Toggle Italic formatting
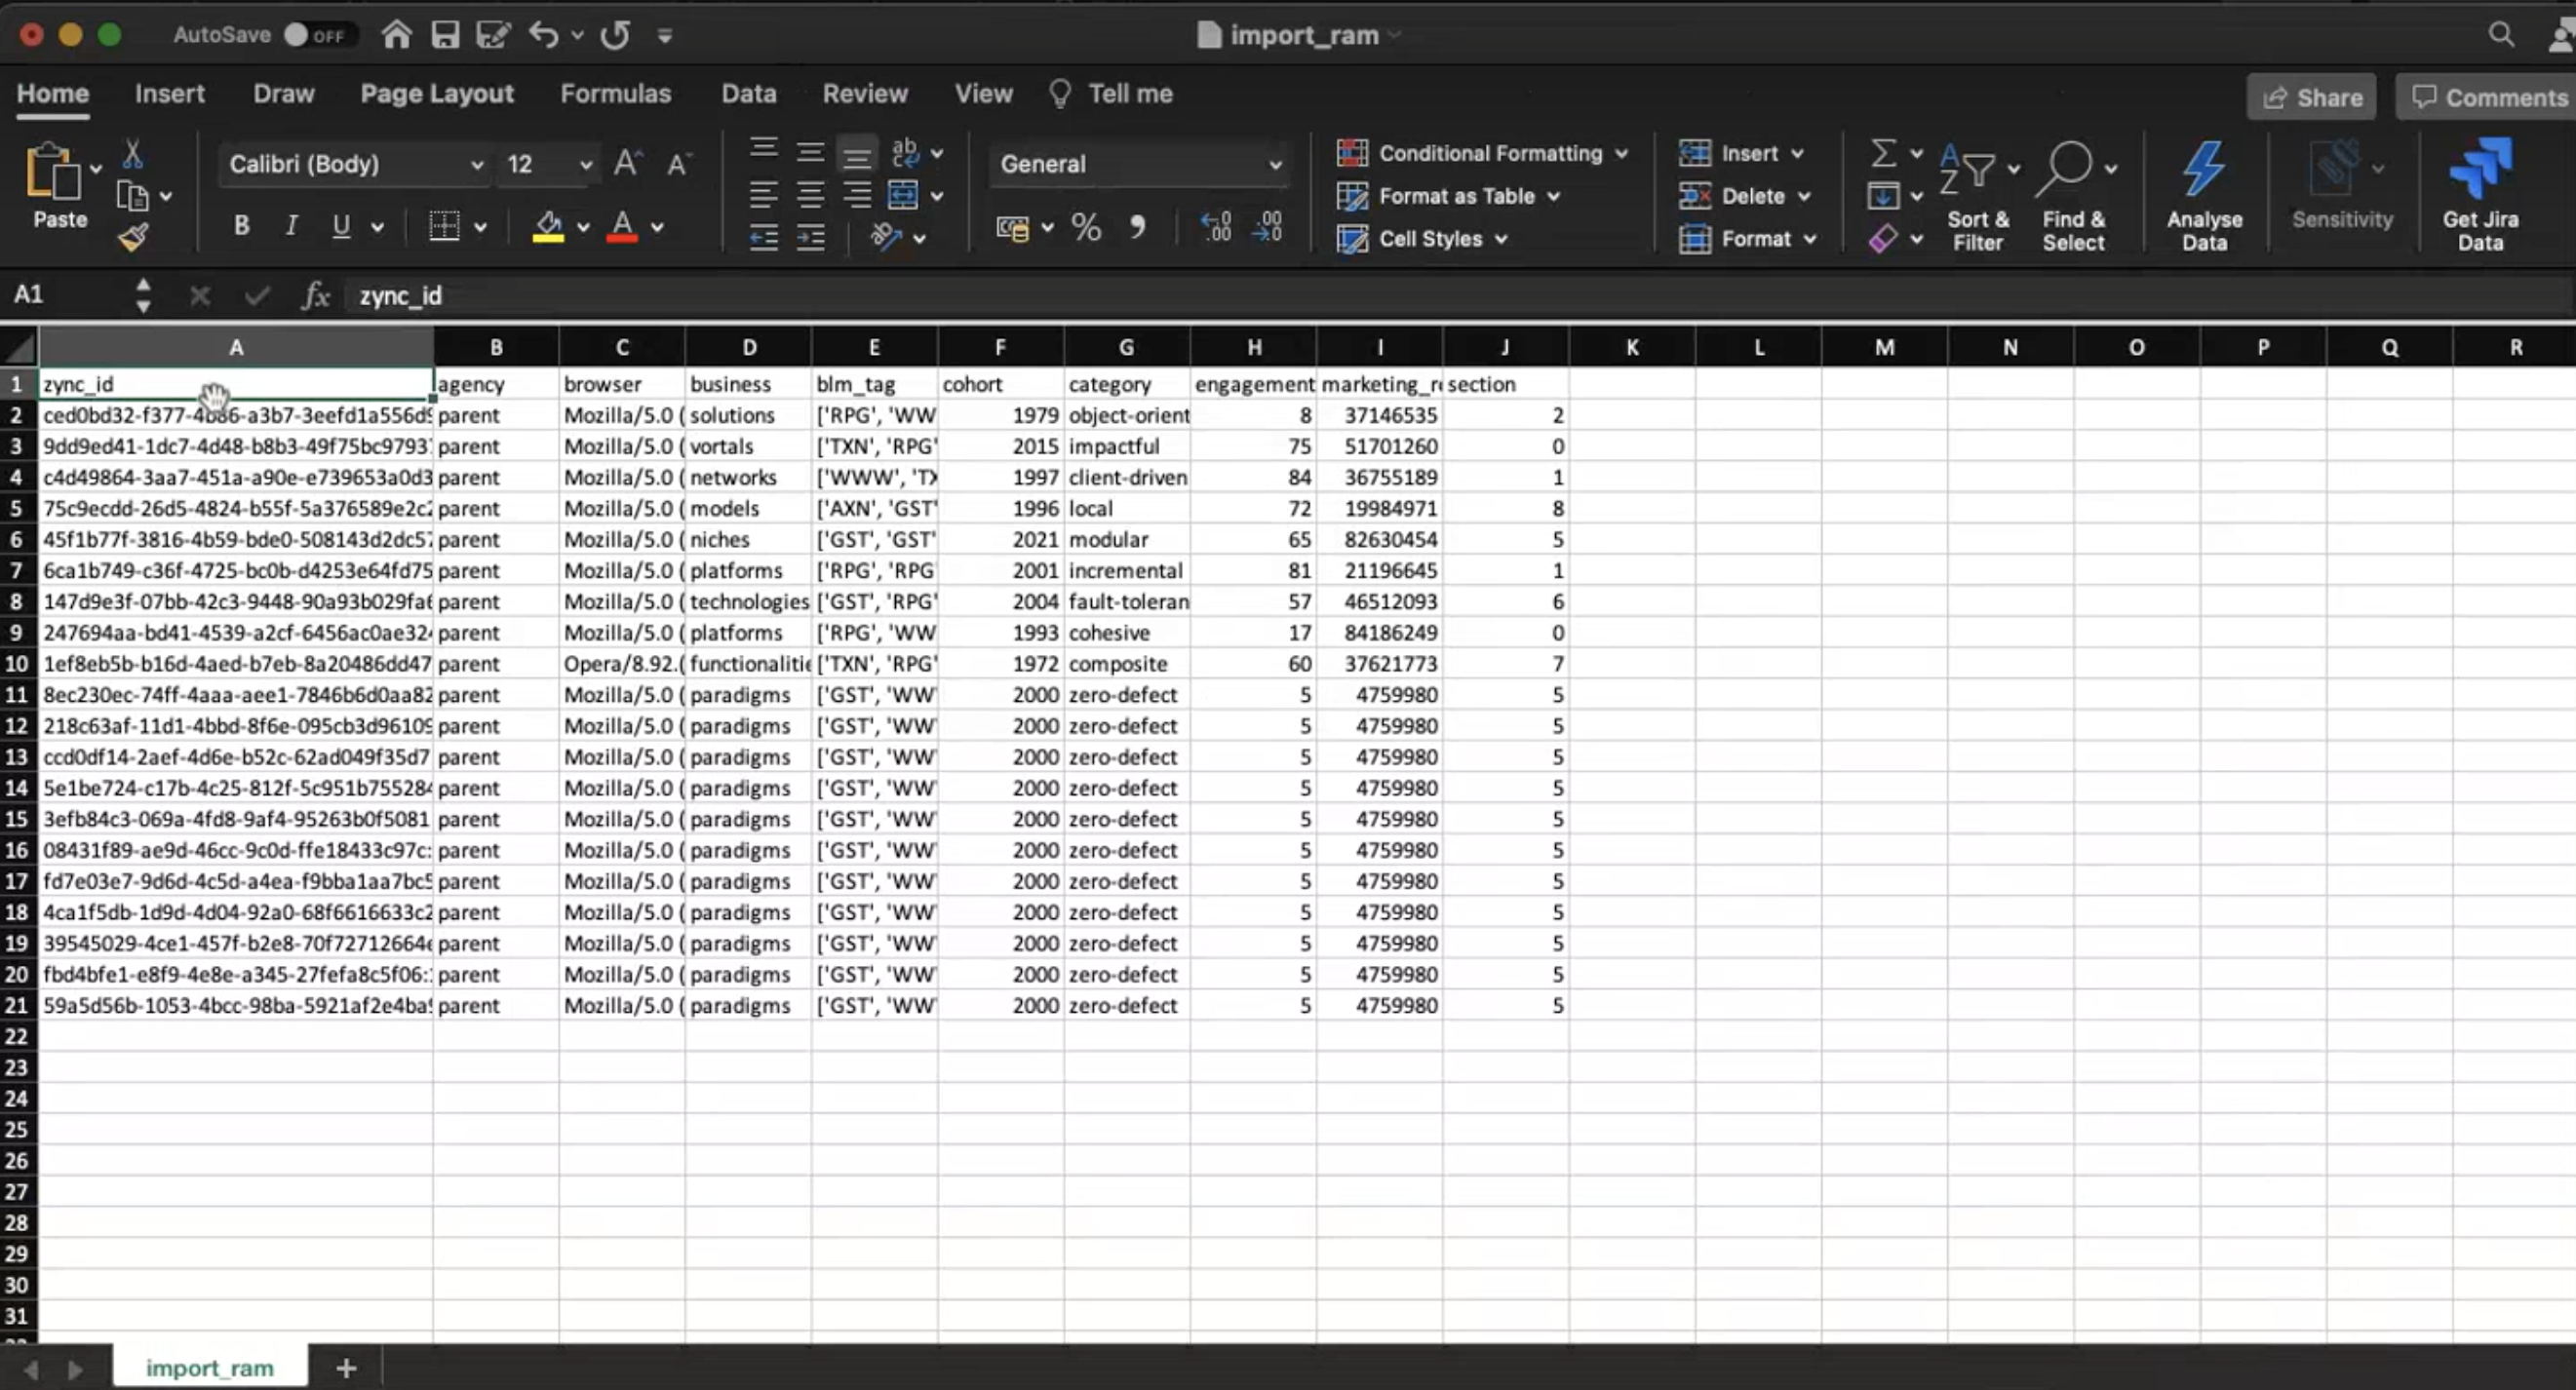Viewport: 2576px width, 1390px height. point(291,226)
